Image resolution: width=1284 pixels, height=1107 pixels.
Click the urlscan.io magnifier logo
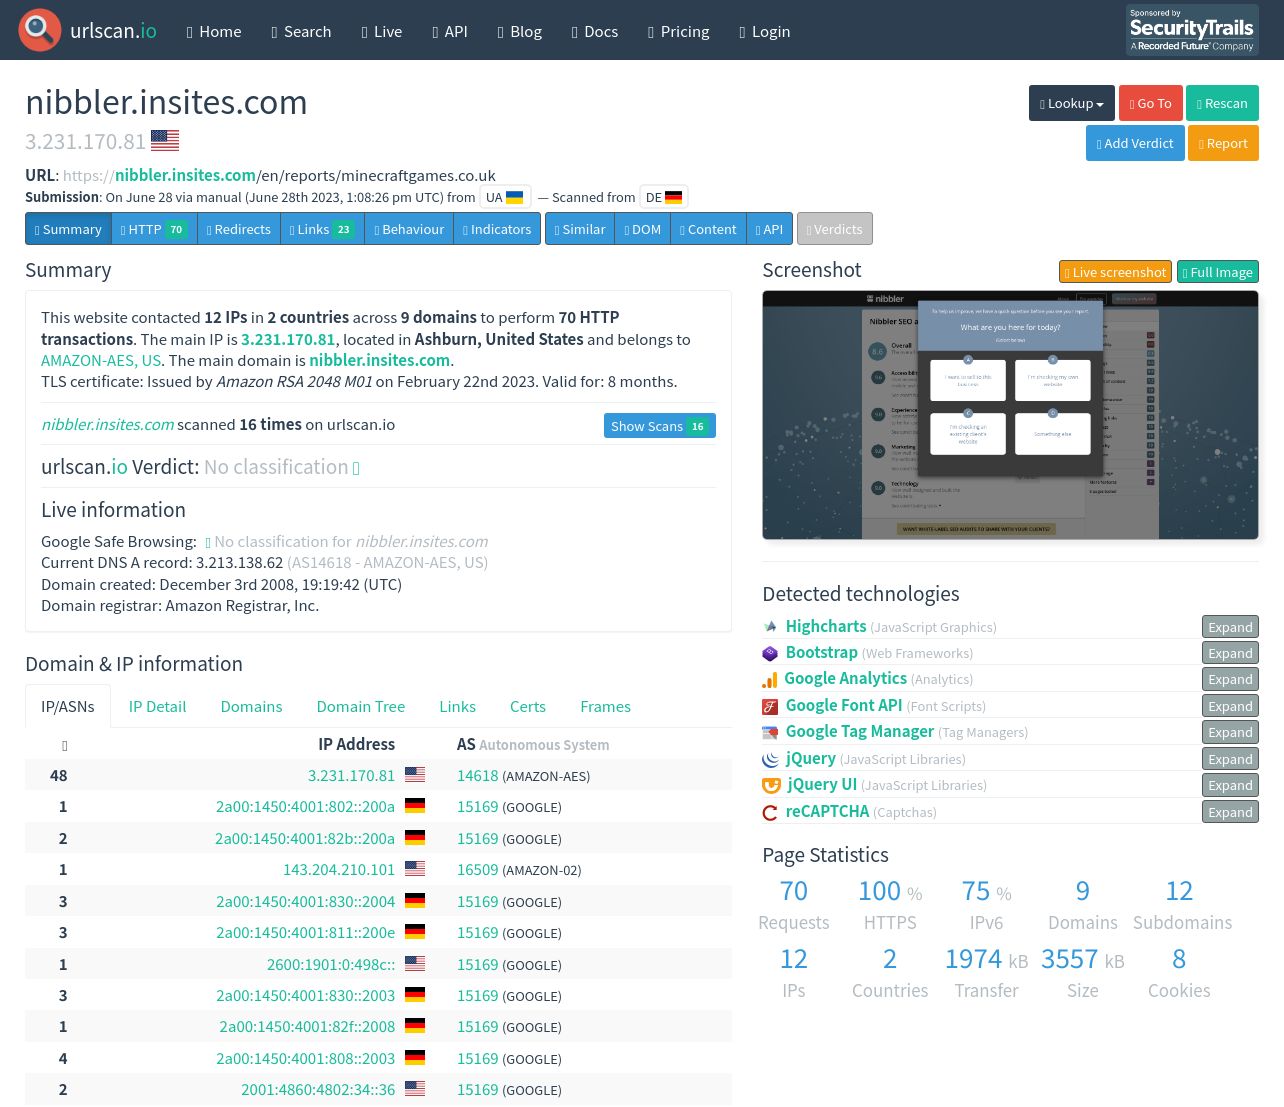point(39,30)
